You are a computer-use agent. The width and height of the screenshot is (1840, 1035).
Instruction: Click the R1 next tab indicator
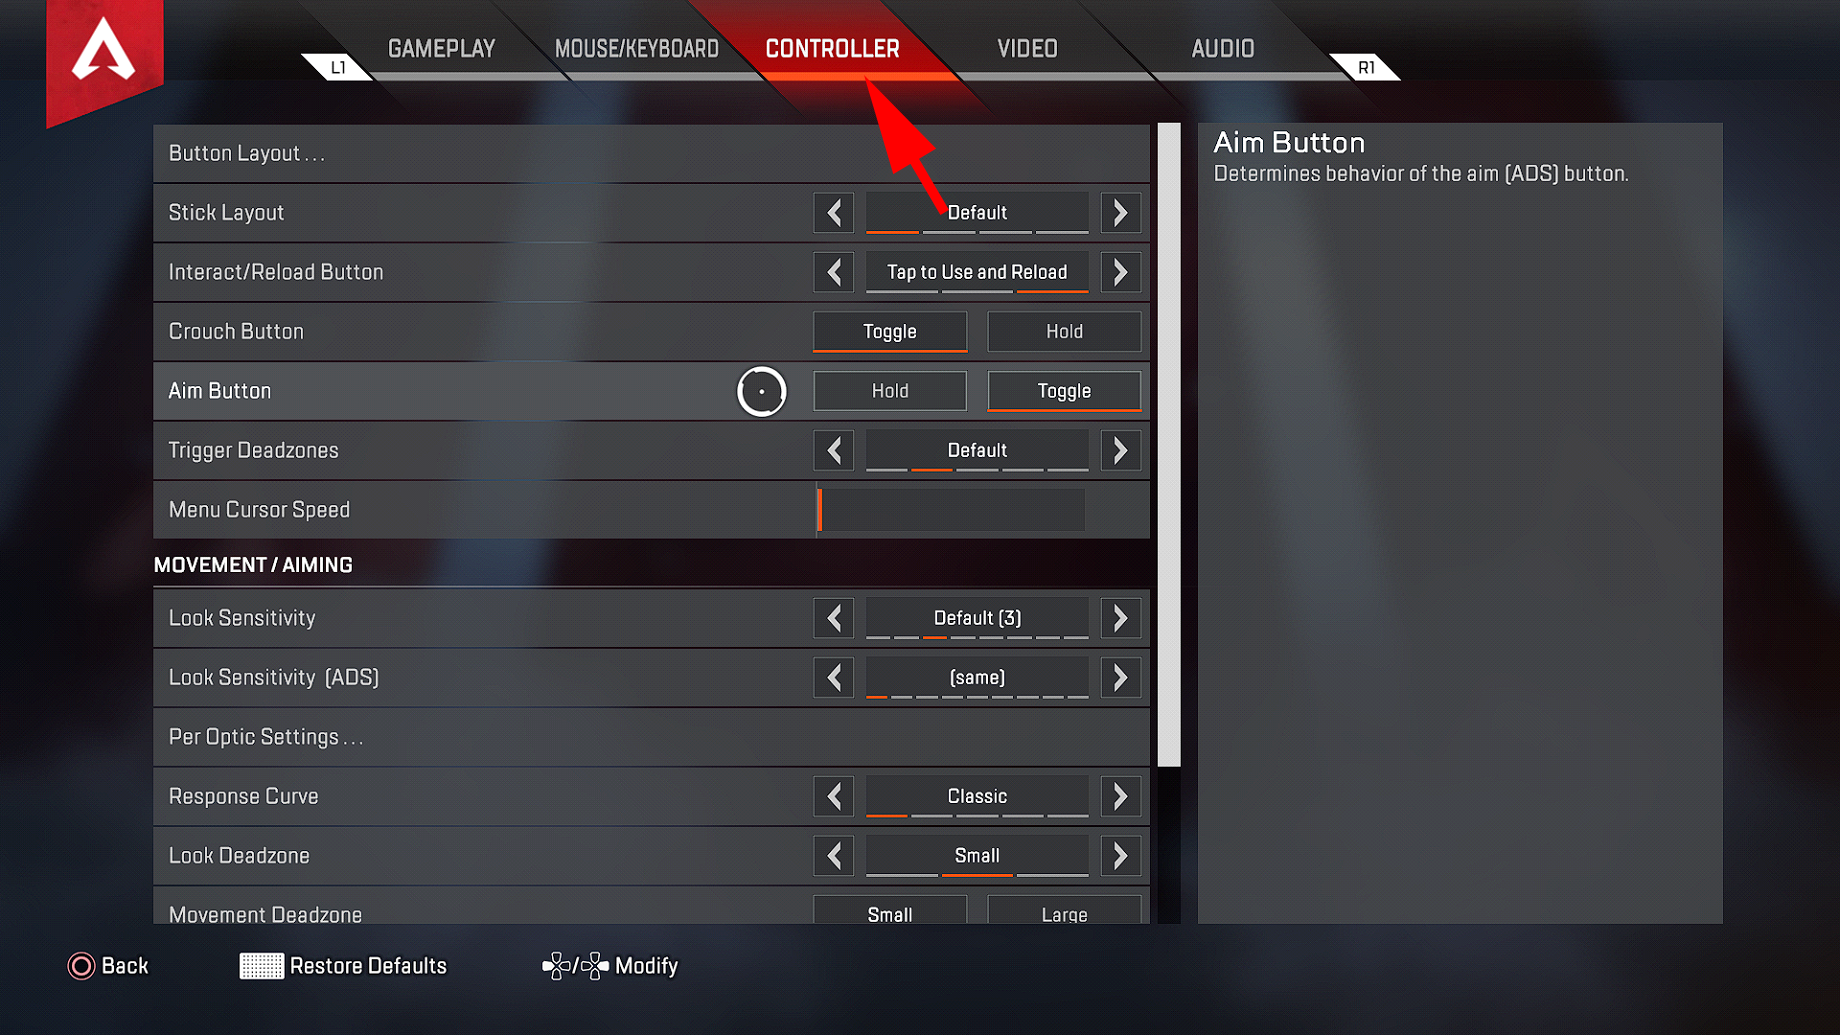1365,67
